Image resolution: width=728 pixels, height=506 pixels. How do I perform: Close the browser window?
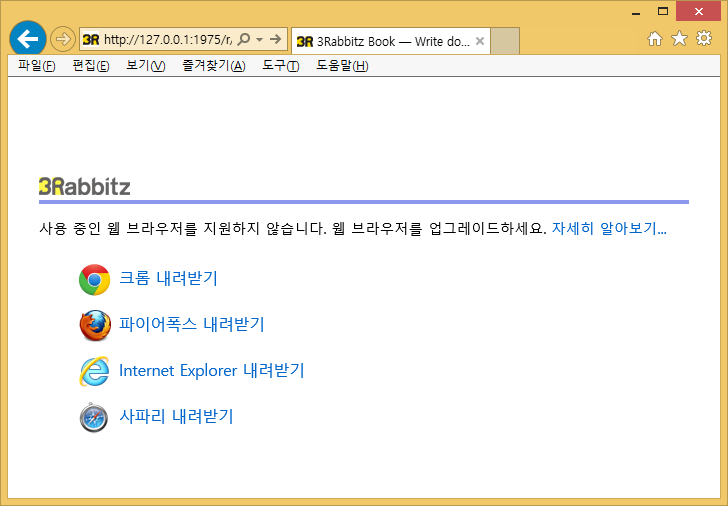pyautogui.click(x=699, y=12)
